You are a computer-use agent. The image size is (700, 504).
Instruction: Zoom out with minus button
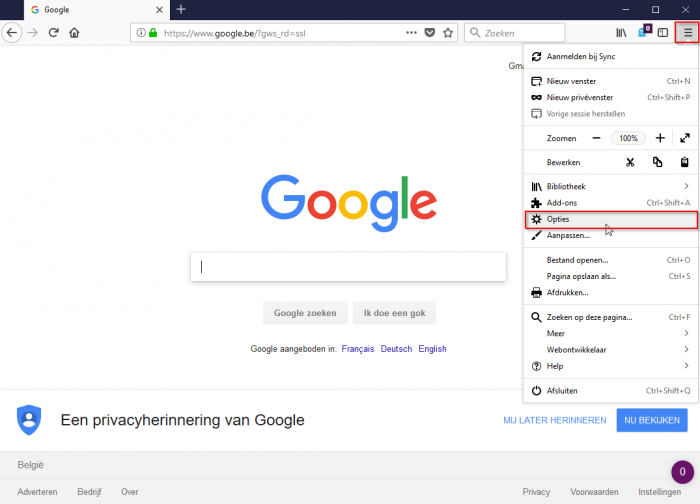coord(596,138)
